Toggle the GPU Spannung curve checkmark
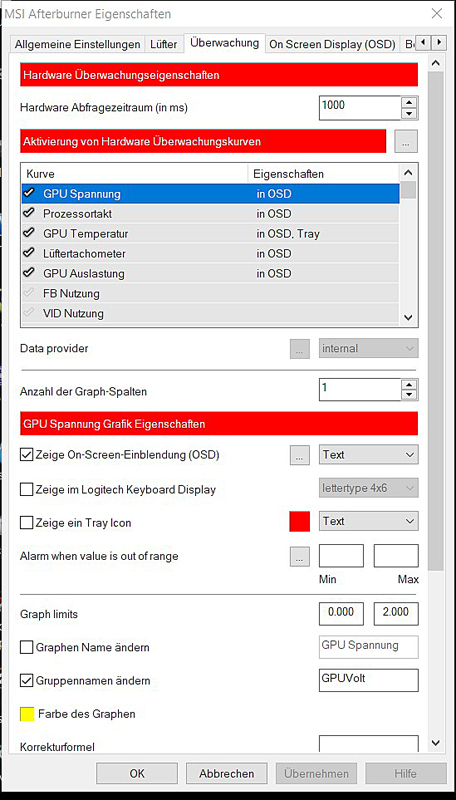456x800 pixels. coord(30,193)
